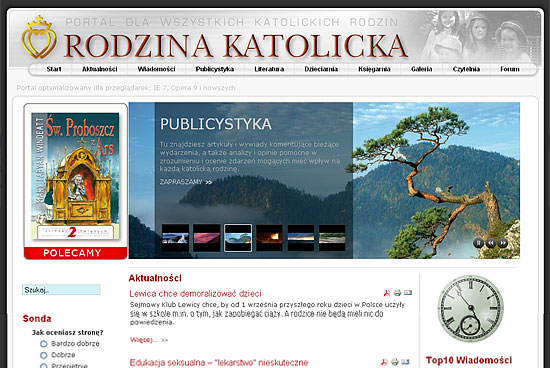Image resolution: width=550 pixels, height=368 pixels.
Task: Open the Galeria menu item
Action: coord(422,69)
